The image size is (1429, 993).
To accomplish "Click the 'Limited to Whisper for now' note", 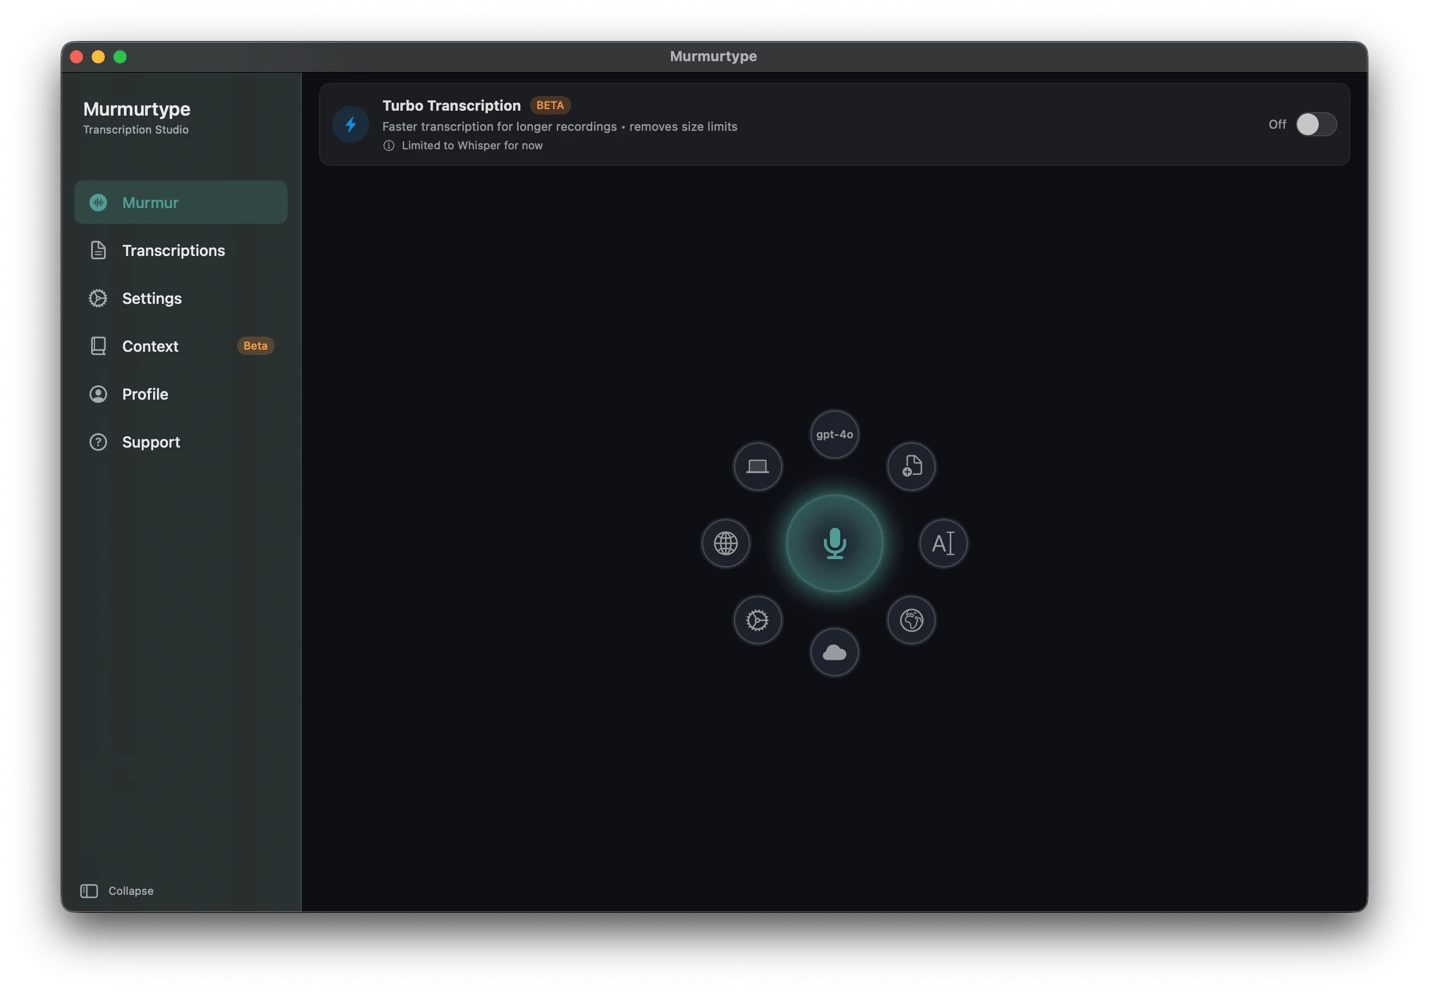I will [472, 146].
